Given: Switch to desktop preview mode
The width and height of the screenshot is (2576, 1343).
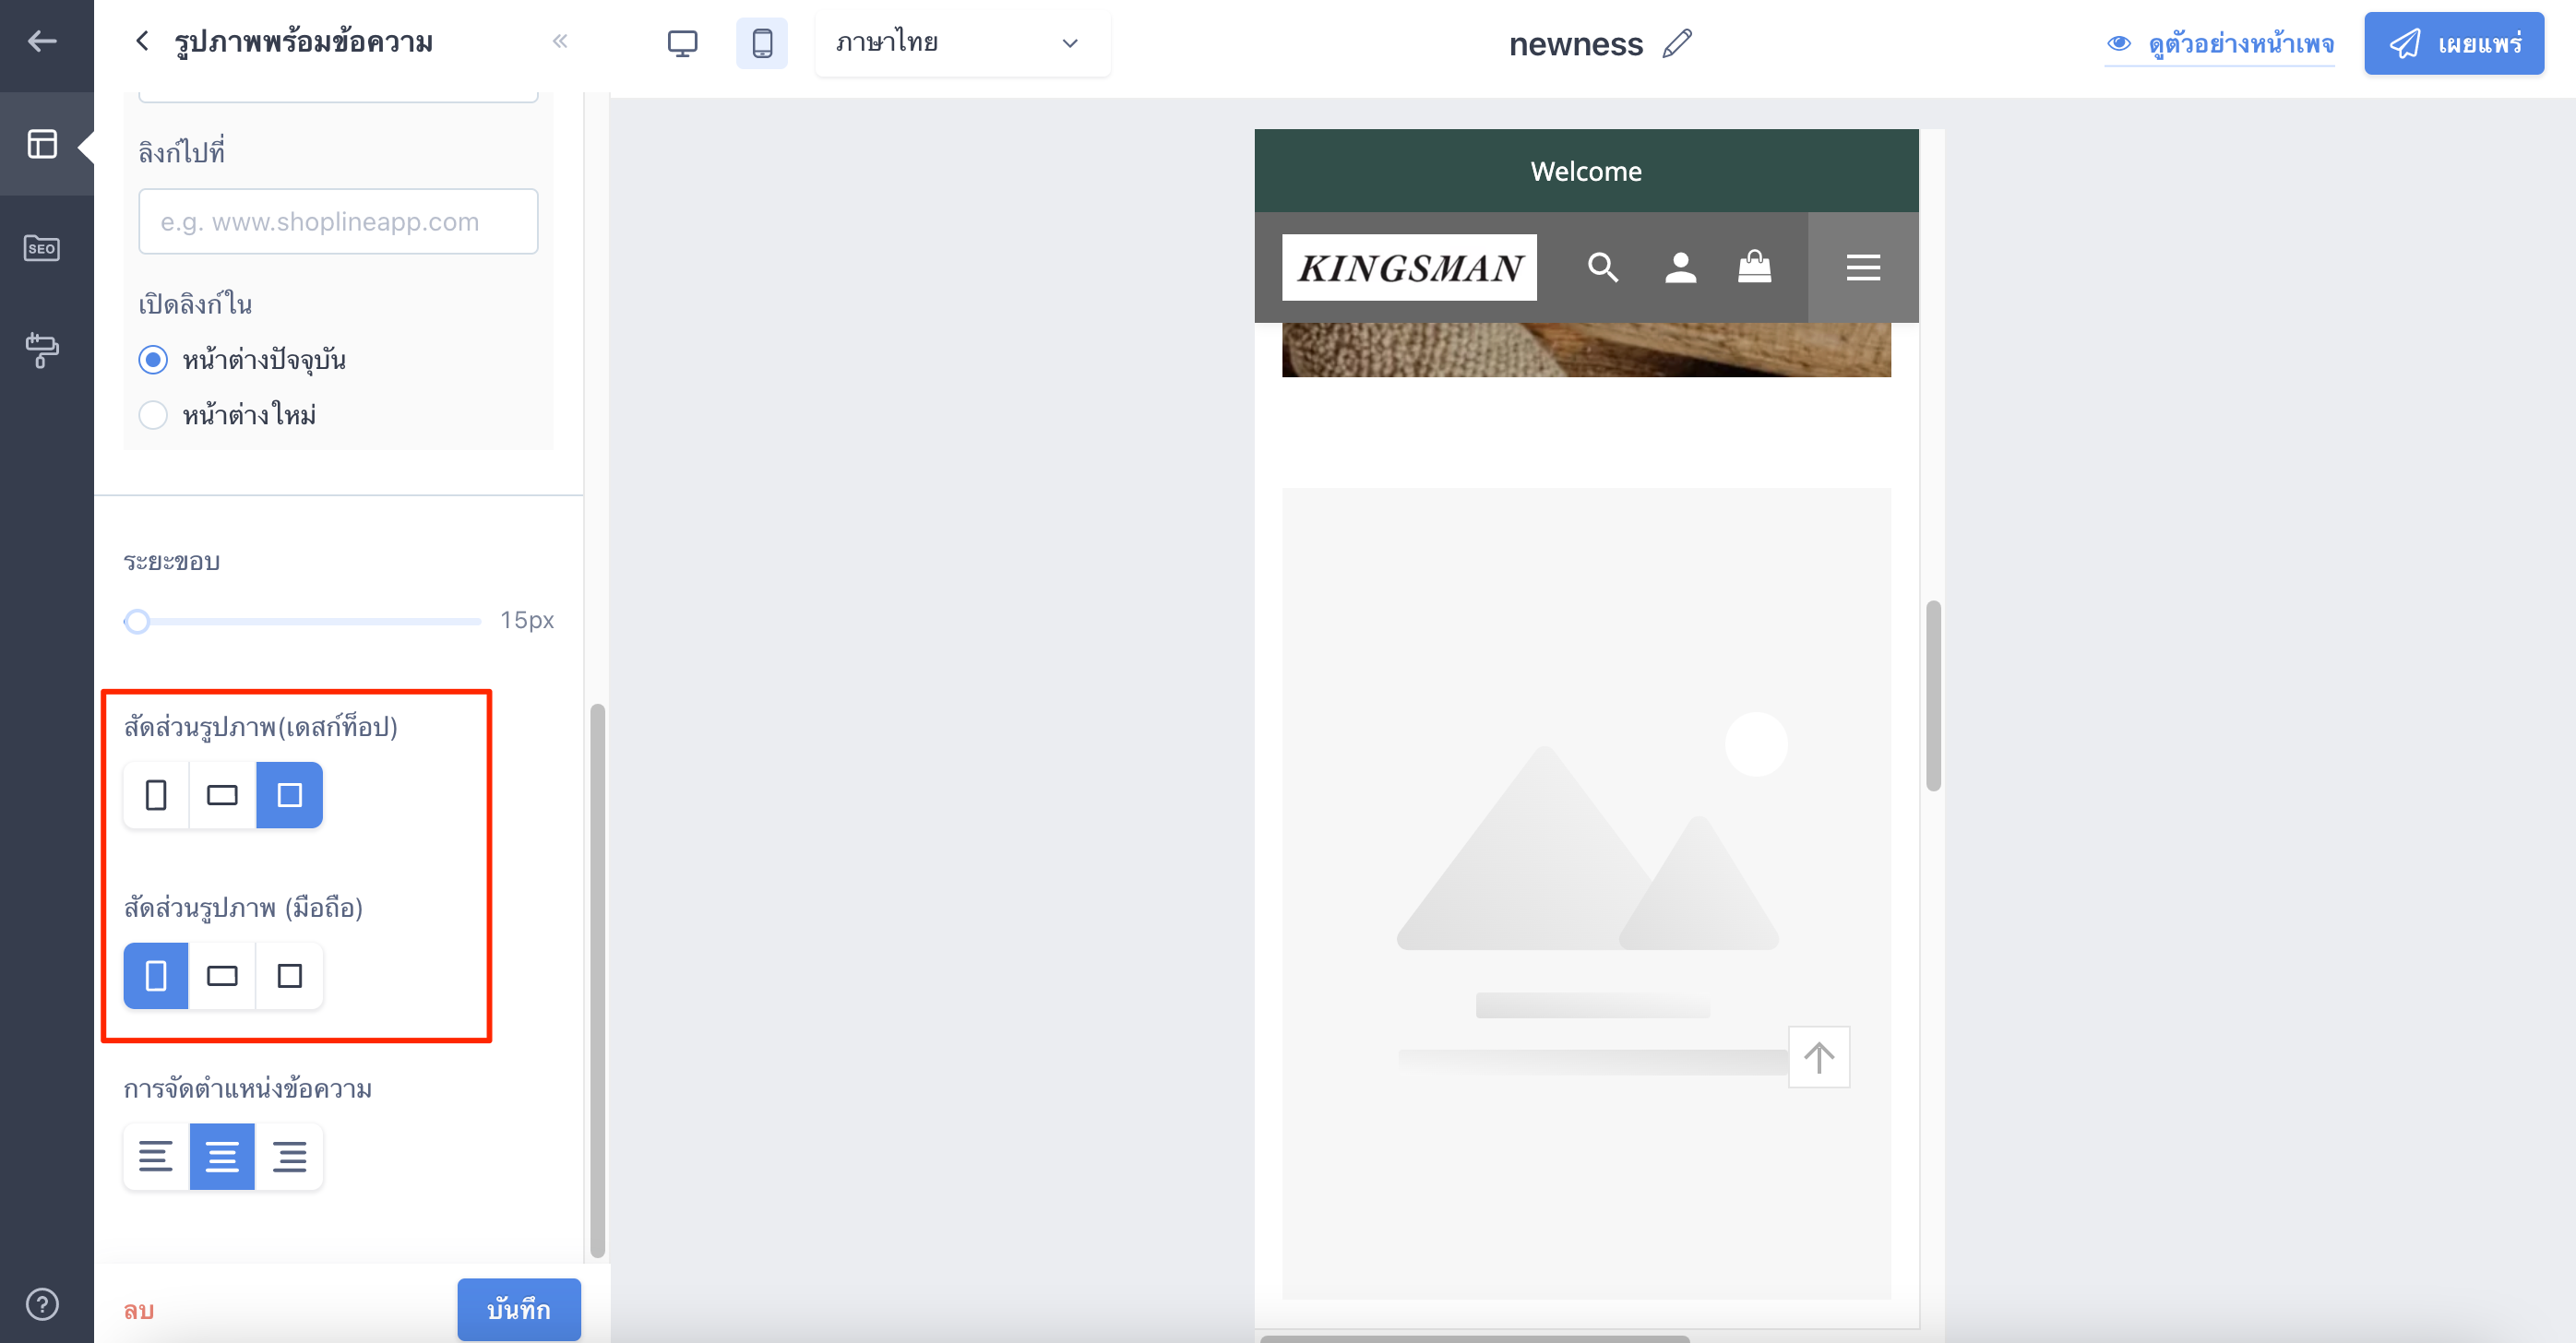Looking at the screenshot, I should coord(682,43).
